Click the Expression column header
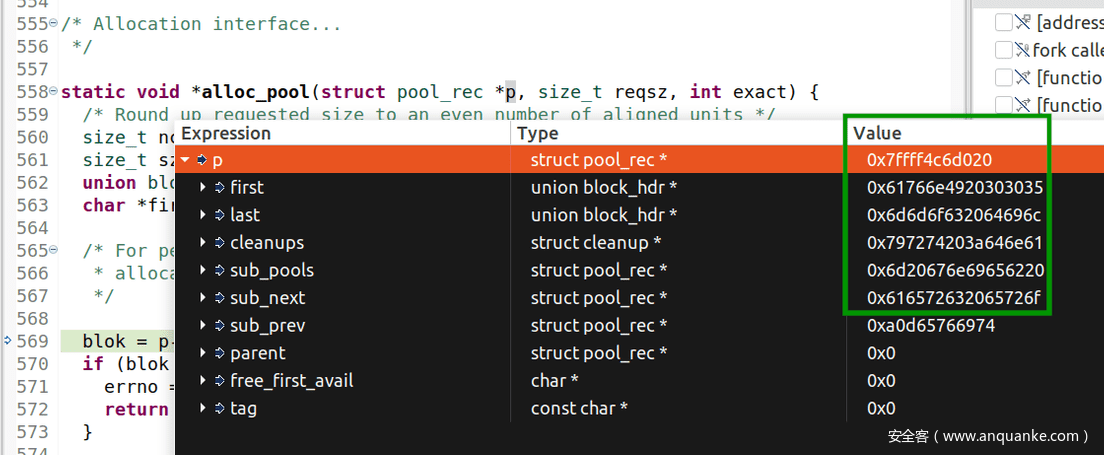 click(343, 133)
